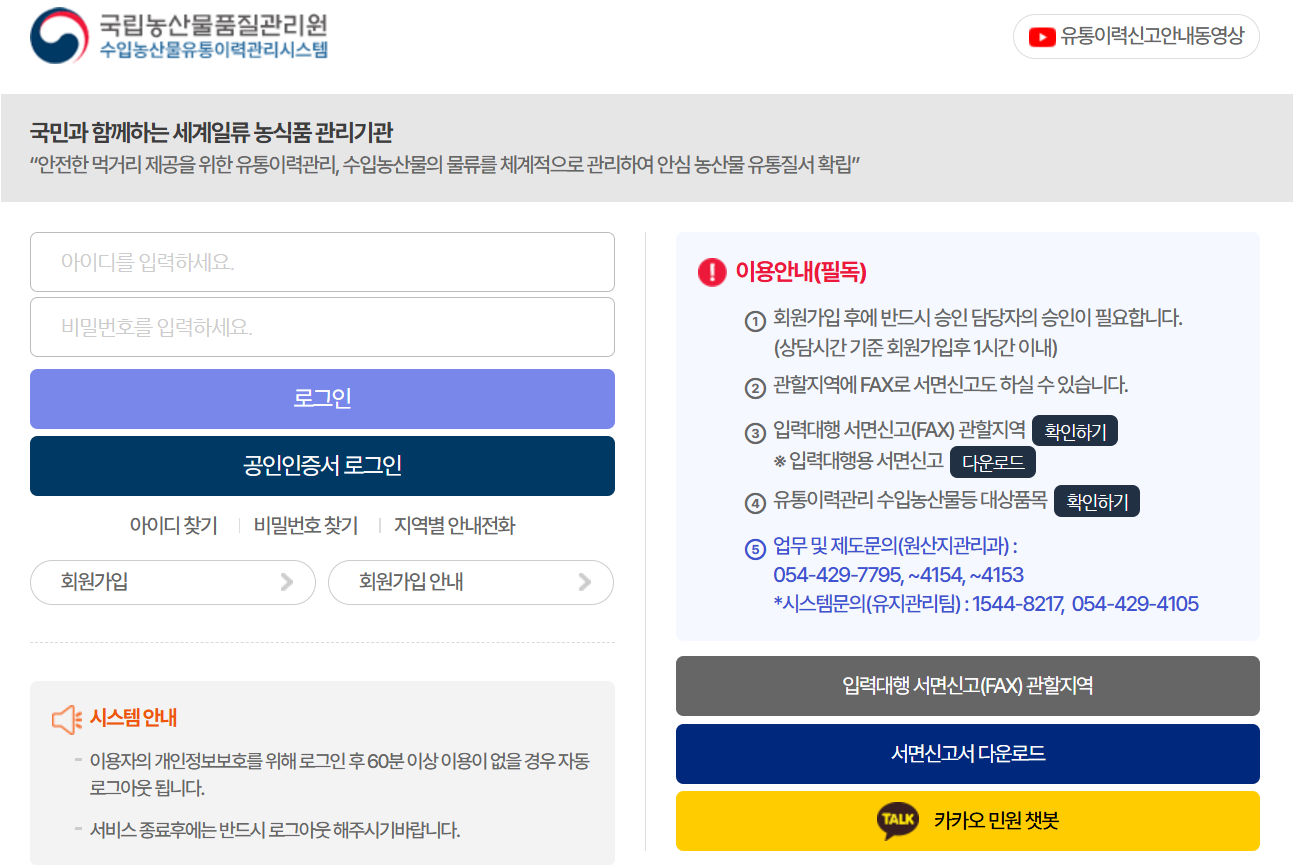
Task: Click the 관할지역에 FAX로 서면신고도 notice line
Action: (x=950, y=385)
